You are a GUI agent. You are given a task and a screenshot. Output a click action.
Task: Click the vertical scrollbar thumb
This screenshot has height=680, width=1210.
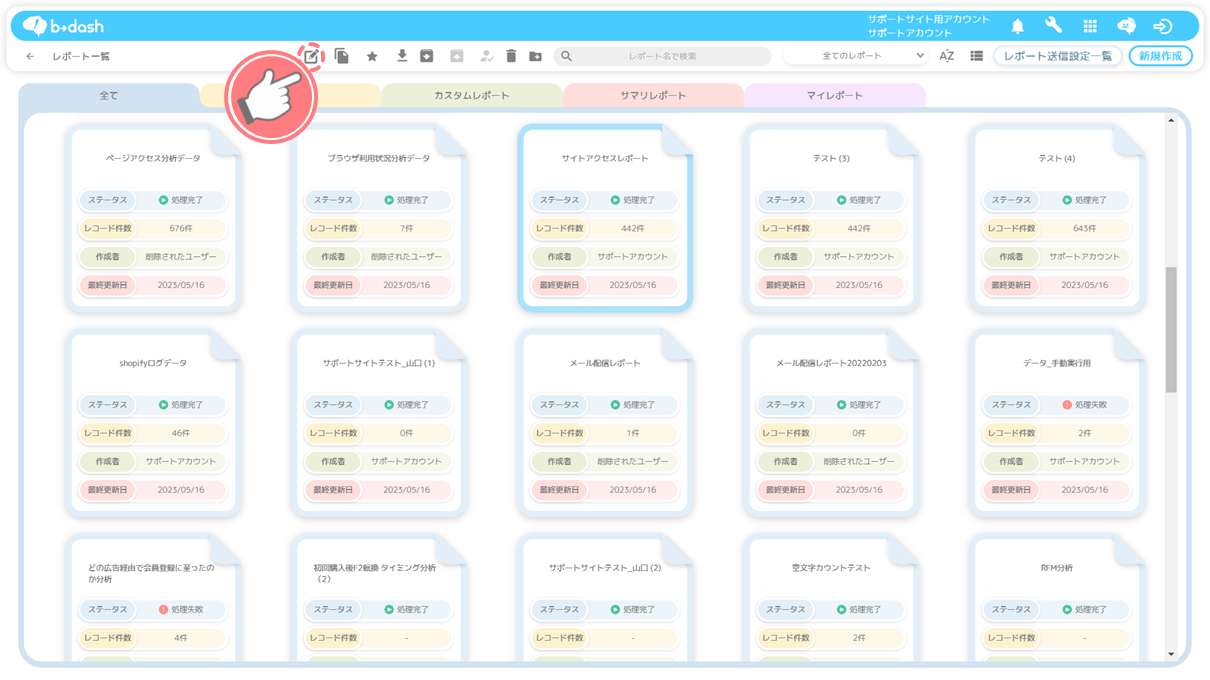[1171, 330]
